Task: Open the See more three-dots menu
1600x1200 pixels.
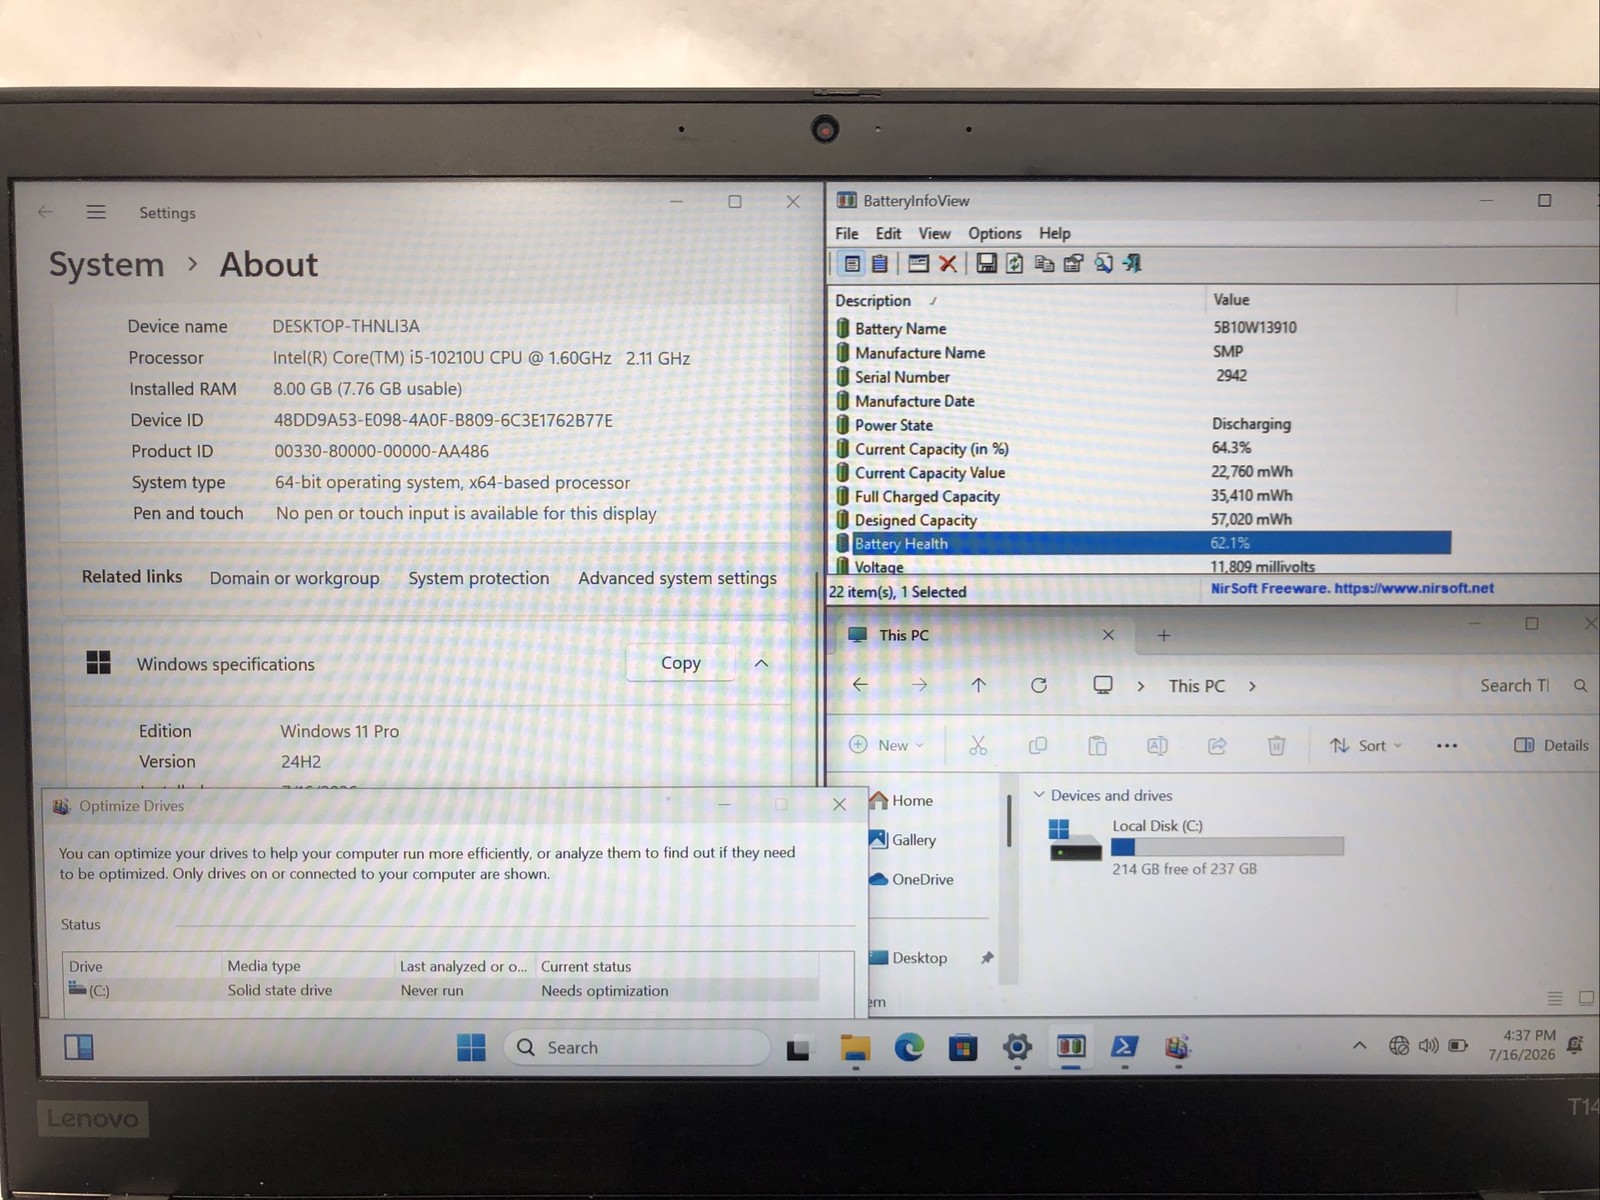Action: click(x=1447, y=745)
